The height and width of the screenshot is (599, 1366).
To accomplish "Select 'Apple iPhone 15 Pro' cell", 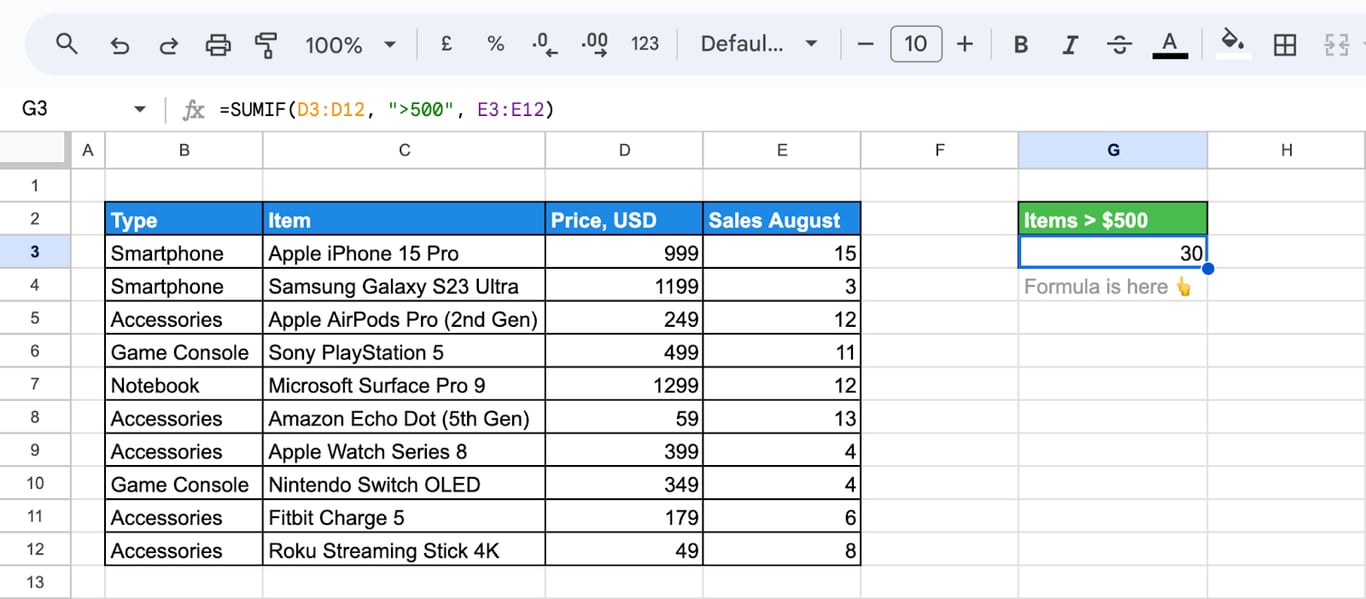I will pos(404,252).
